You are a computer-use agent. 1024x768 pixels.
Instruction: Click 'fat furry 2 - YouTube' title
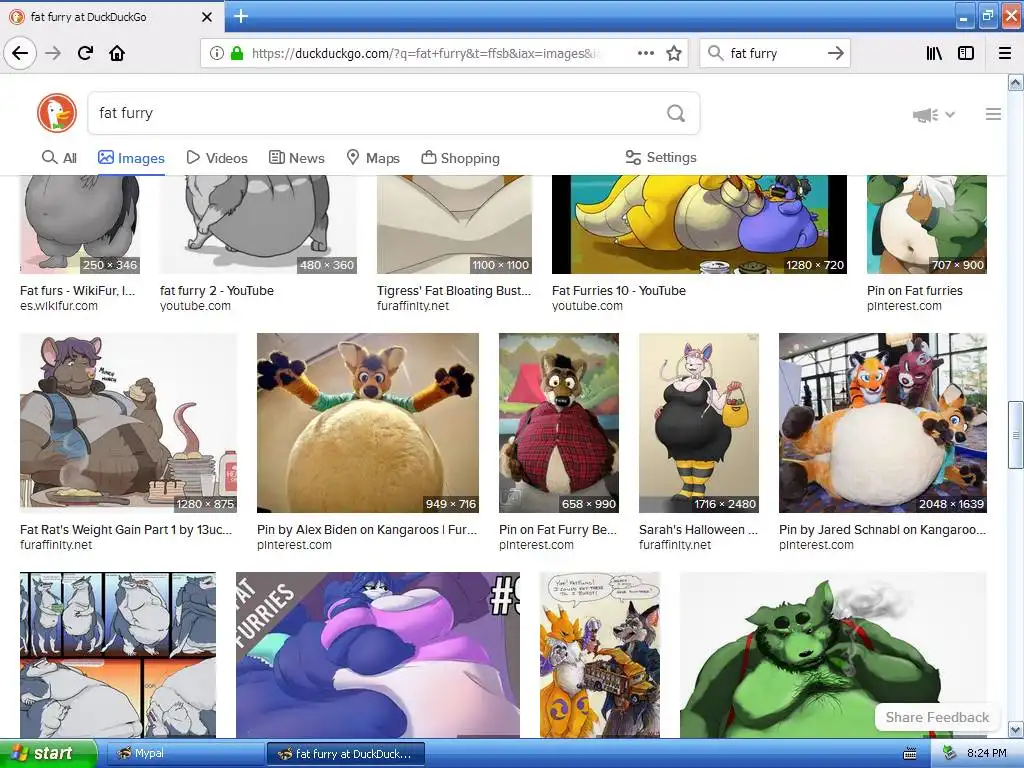[217, 291]
